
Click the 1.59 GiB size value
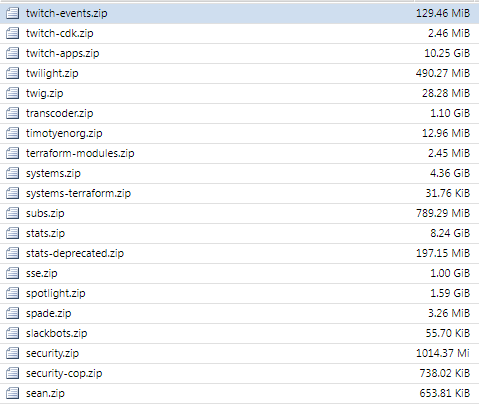click(x=450, y=293)
